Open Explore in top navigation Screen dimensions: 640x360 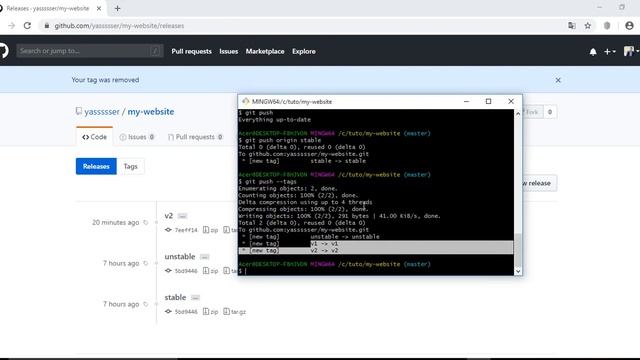point(304,51)
